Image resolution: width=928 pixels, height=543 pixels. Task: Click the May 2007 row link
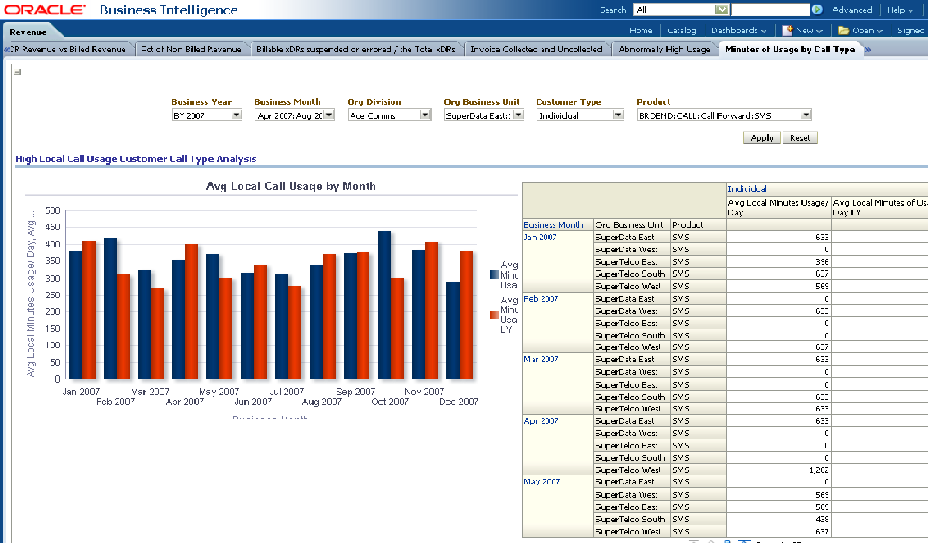(542, 481)
